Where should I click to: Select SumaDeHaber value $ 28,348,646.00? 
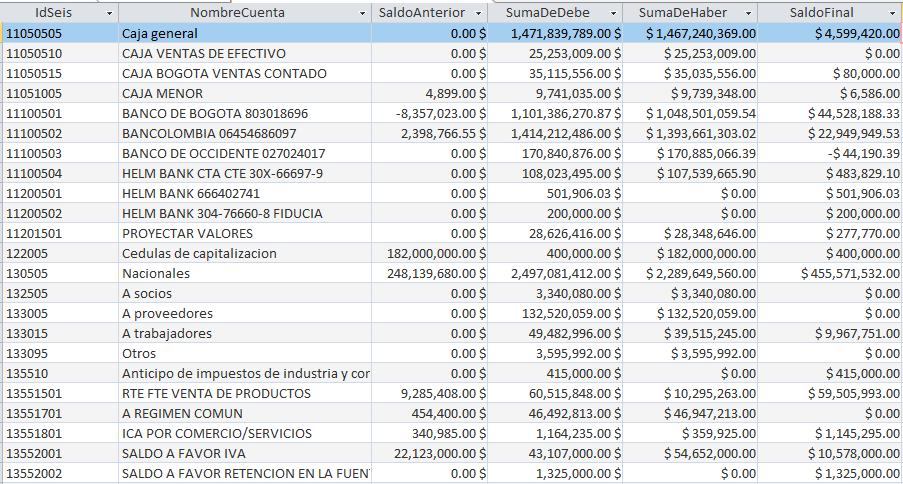pyautogui.click(x=690, y=233)
